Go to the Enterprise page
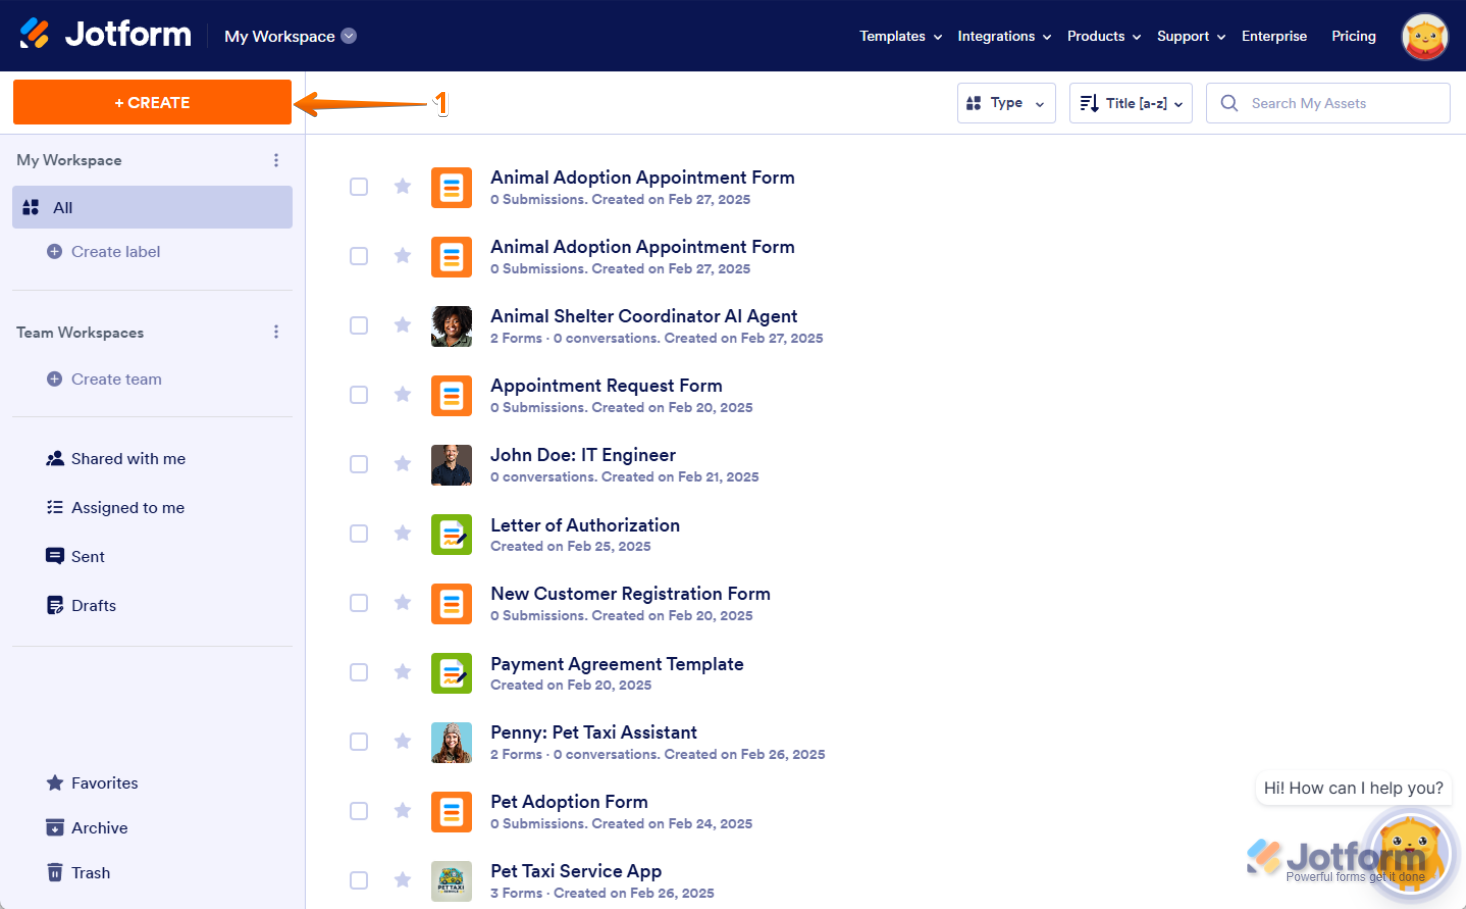Screen dimensions: 1466x909 tap(1274, 36)
